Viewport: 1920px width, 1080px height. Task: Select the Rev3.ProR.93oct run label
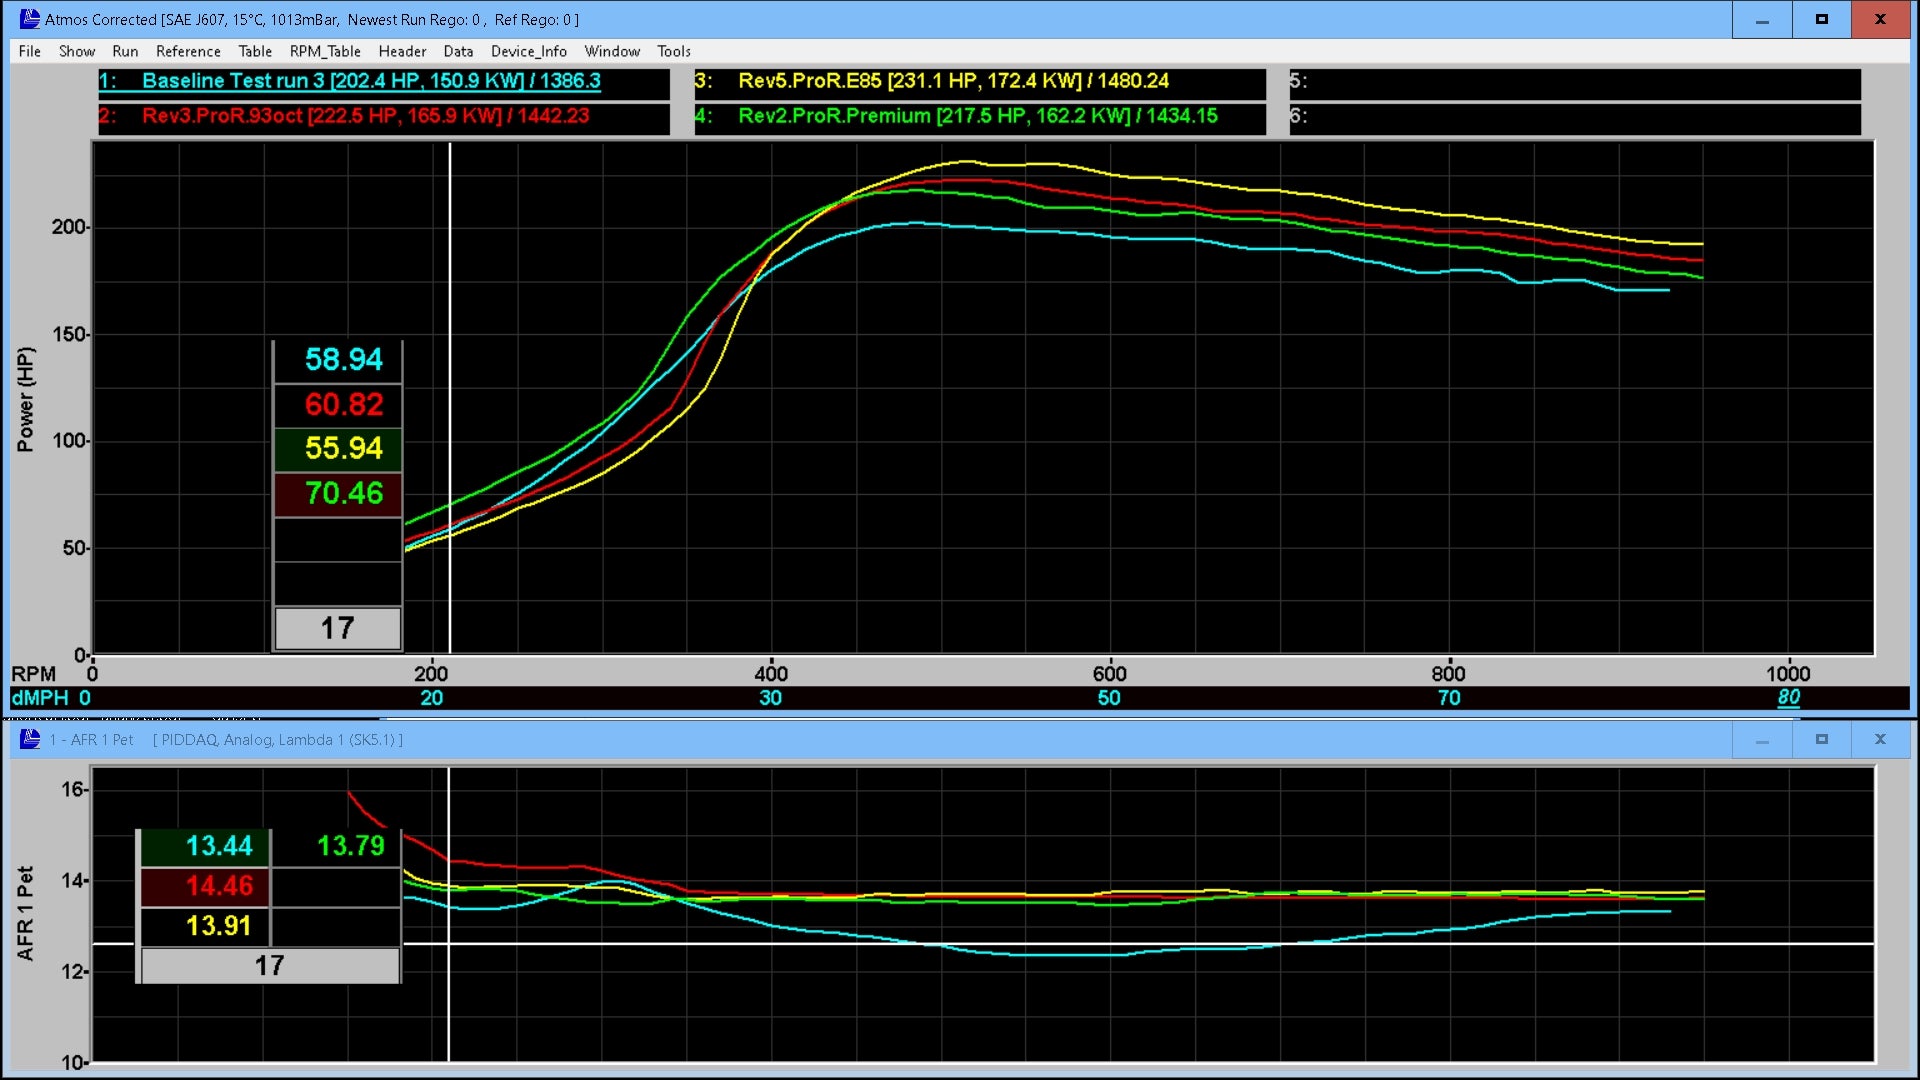coord(365,116)
